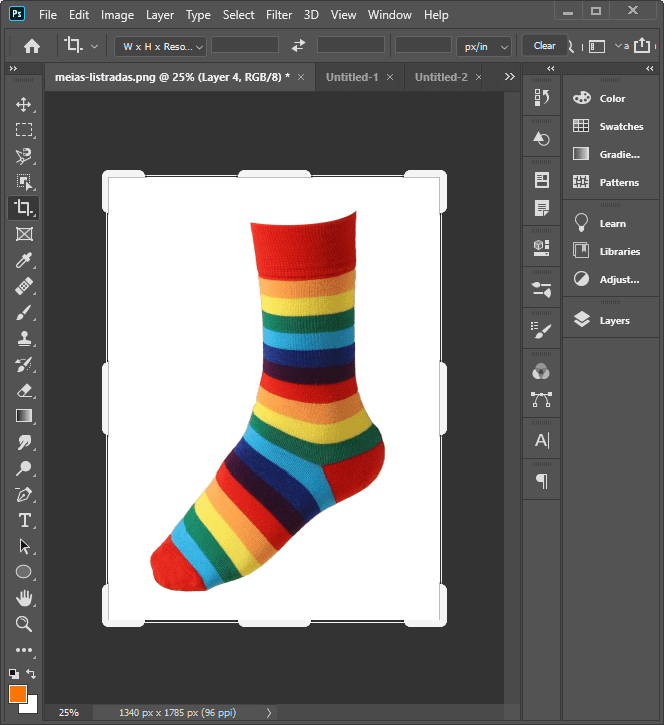Select the History Brush tool

tap(24, 364)
